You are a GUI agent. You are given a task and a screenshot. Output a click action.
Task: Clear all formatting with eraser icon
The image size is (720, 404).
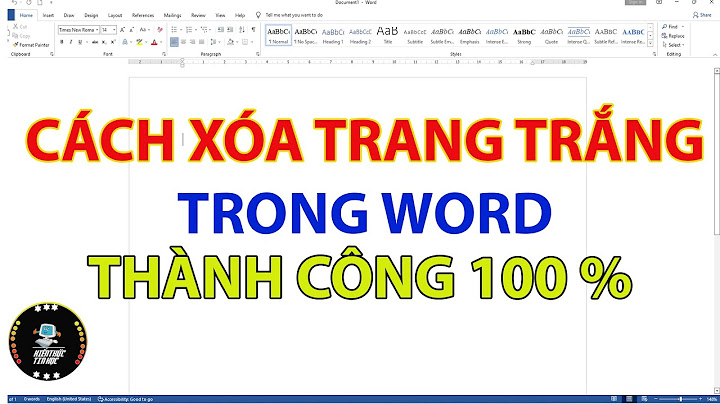pyautogui.click(x=160, y=30)
